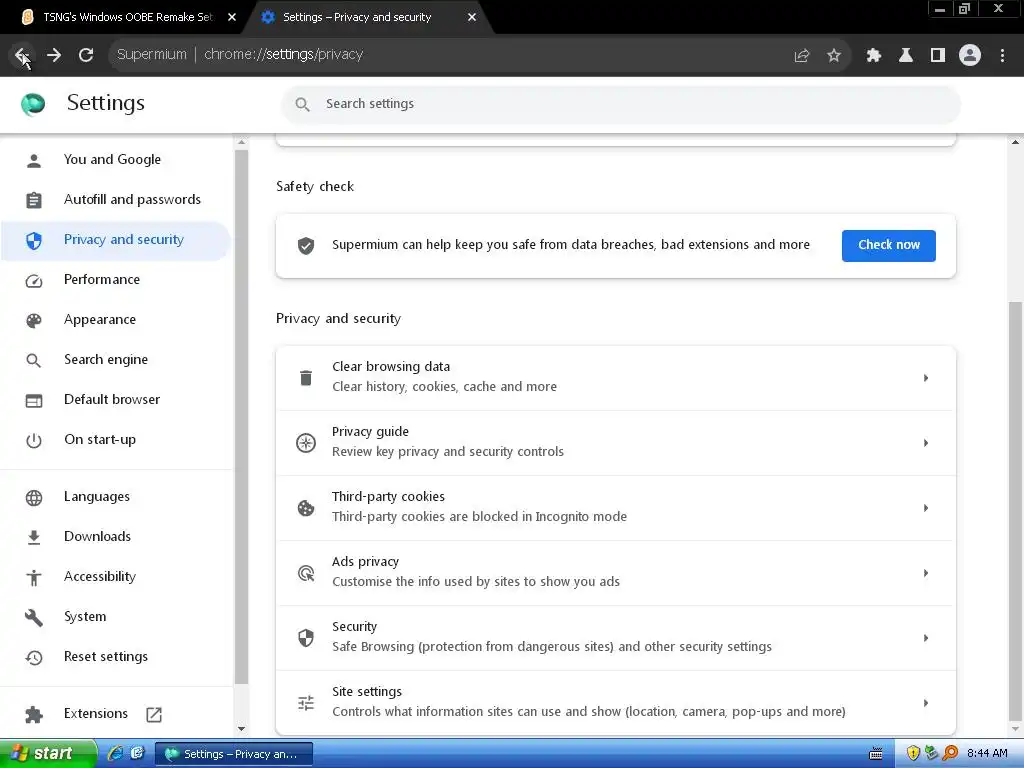Reload the settings page
Viewport: 1024px width, 768px height.
[86, 55]
